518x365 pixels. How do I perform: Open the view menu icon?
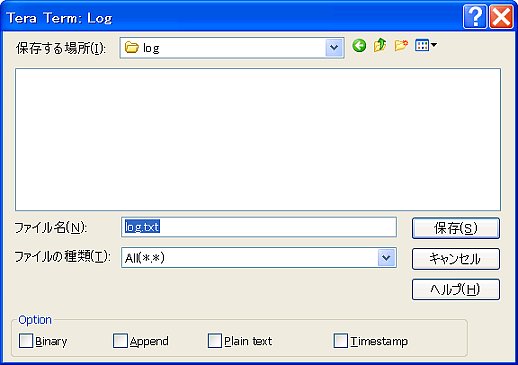click(x=426, y=46)
